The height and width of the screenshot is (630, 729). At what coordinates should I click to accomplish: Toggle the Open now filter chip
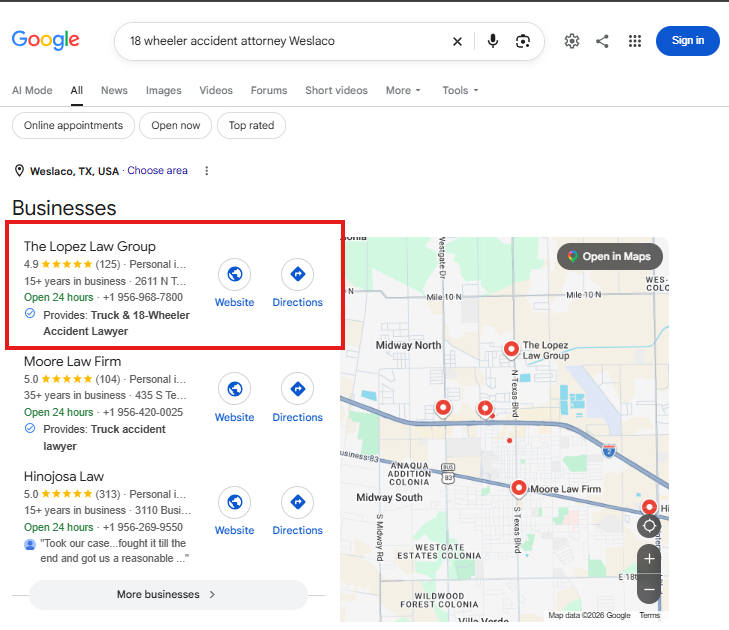pos(176,126)
